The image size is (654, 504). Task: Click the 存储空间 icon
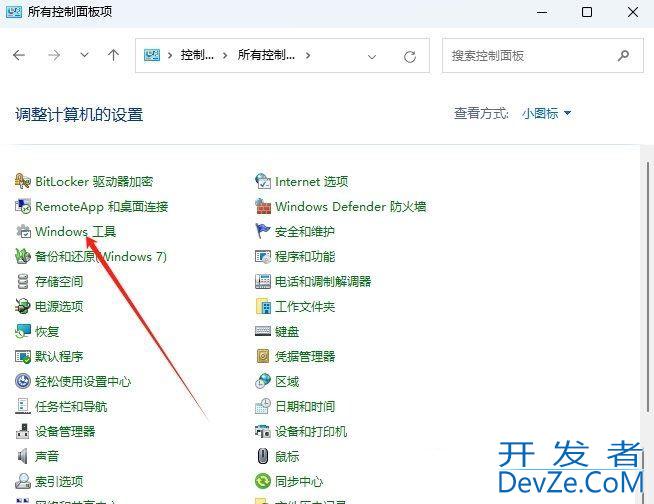click(x=23, y=282)
